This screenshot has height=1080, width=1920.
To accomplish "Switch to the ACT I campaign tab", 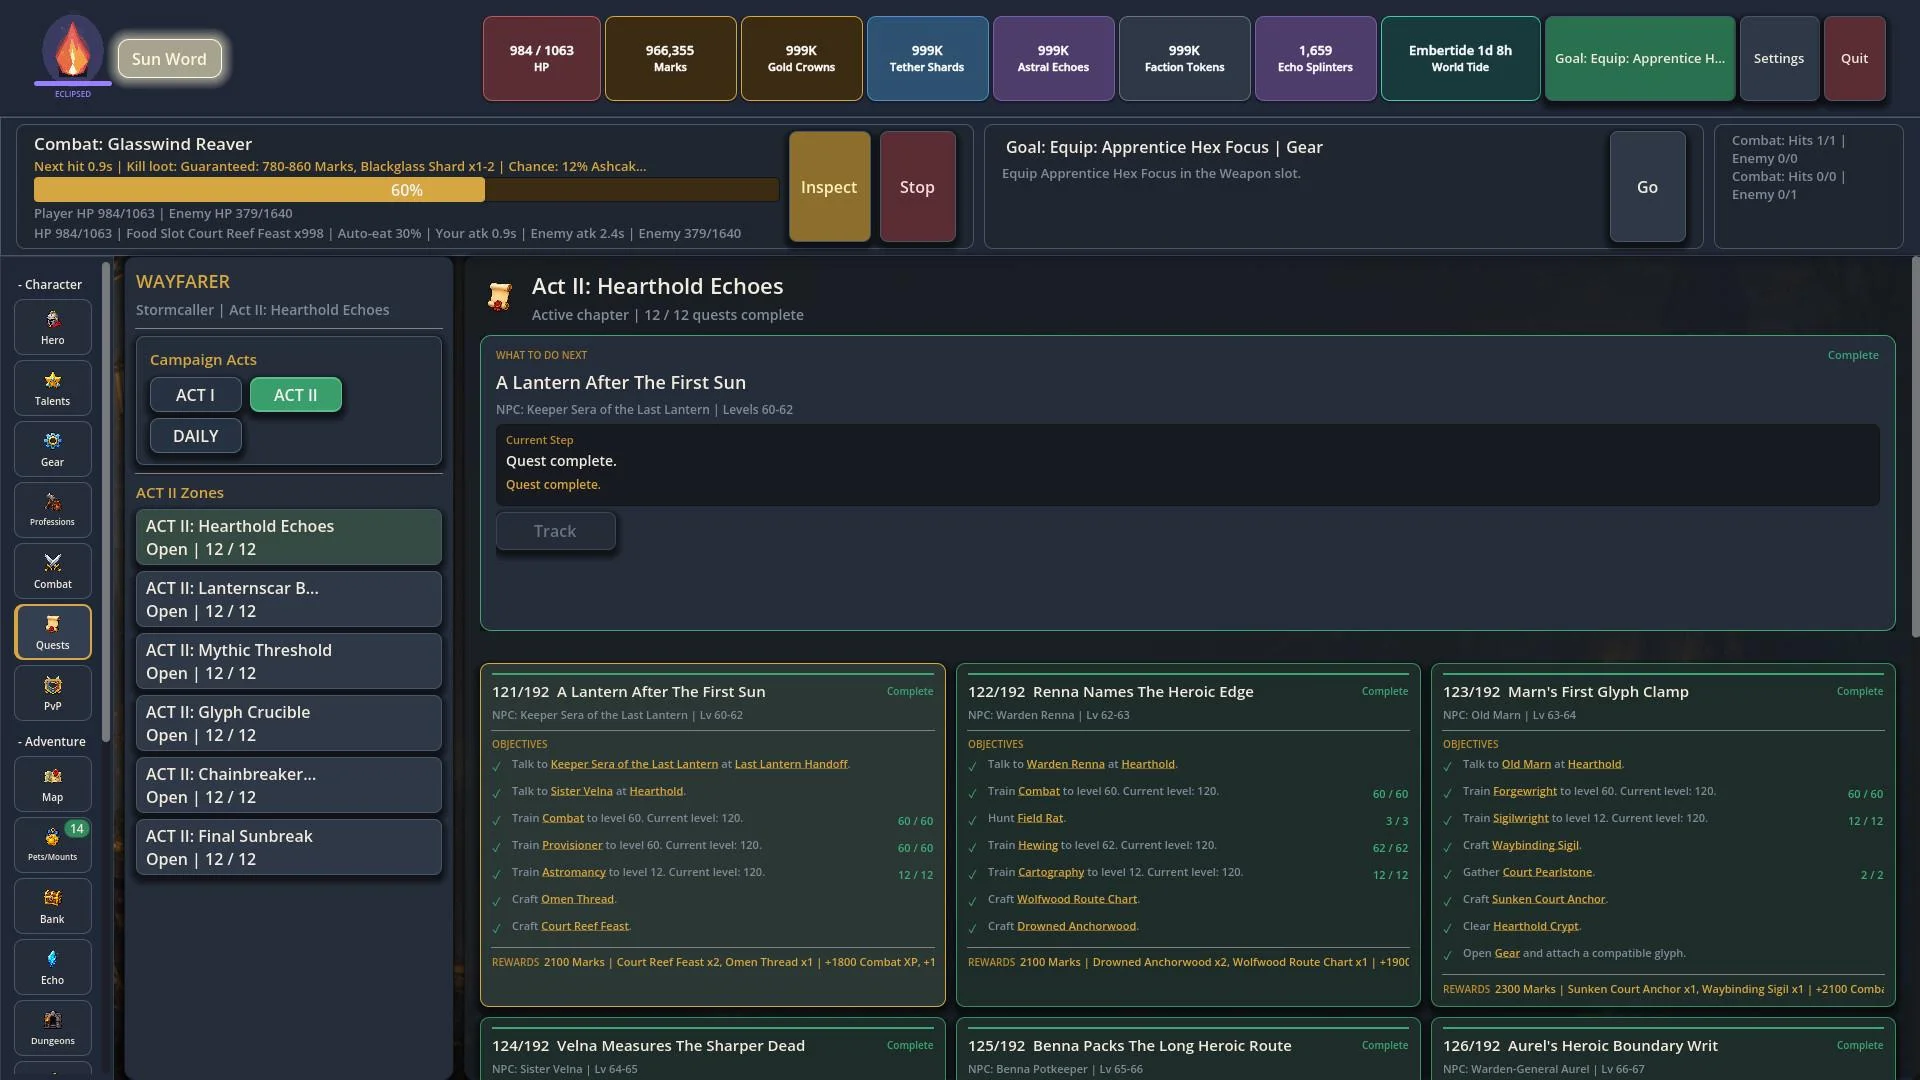I will tap(195, 395).
